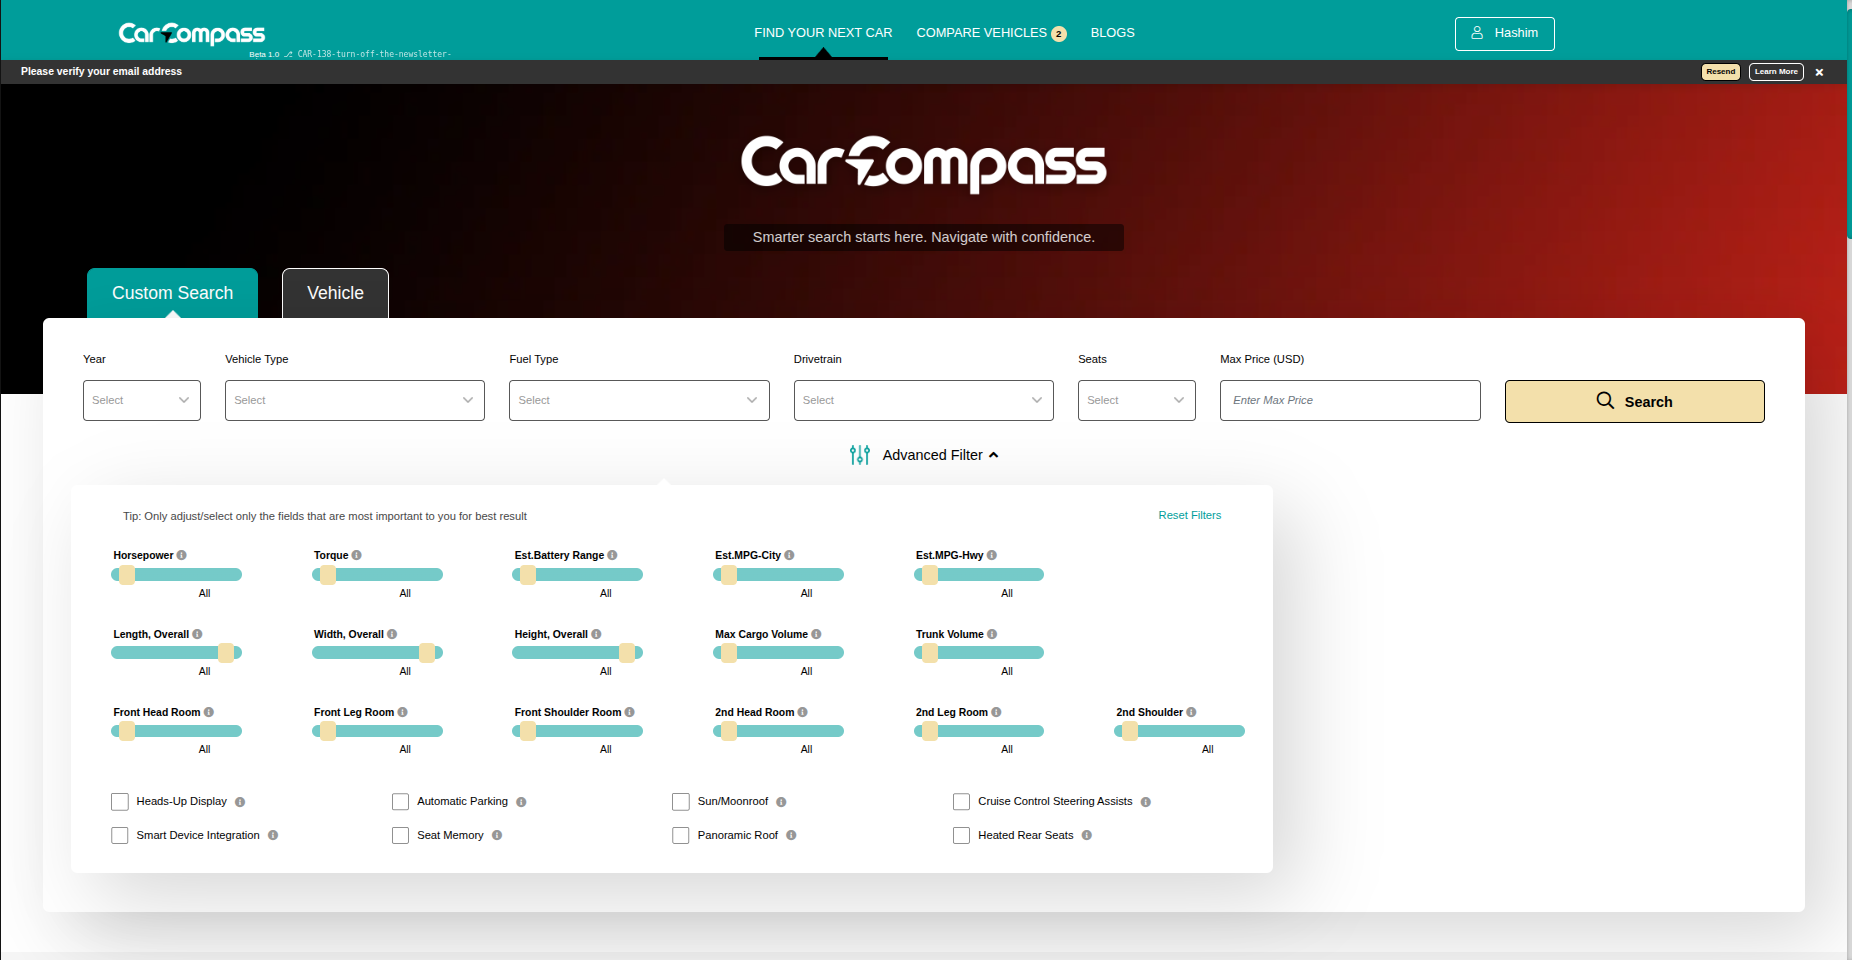Viewport: 1852px width, 960px height.
Task: Click the Reset Filters link
Action: 1189,515
